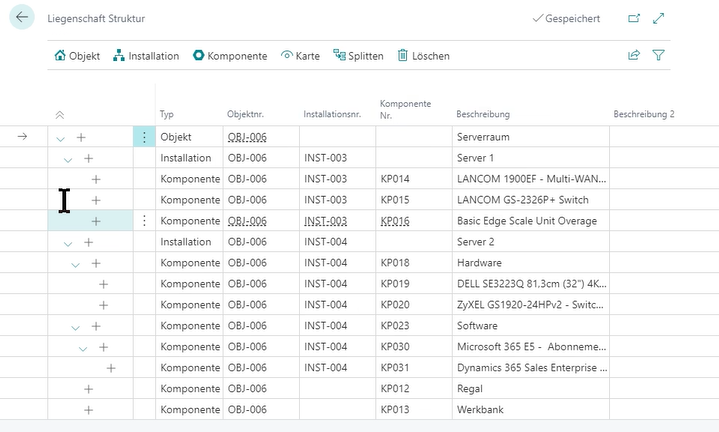Sort by Objektnr. column header
Image resolution: width=719 pixels, height=432 pixels.
coord(245,114)
